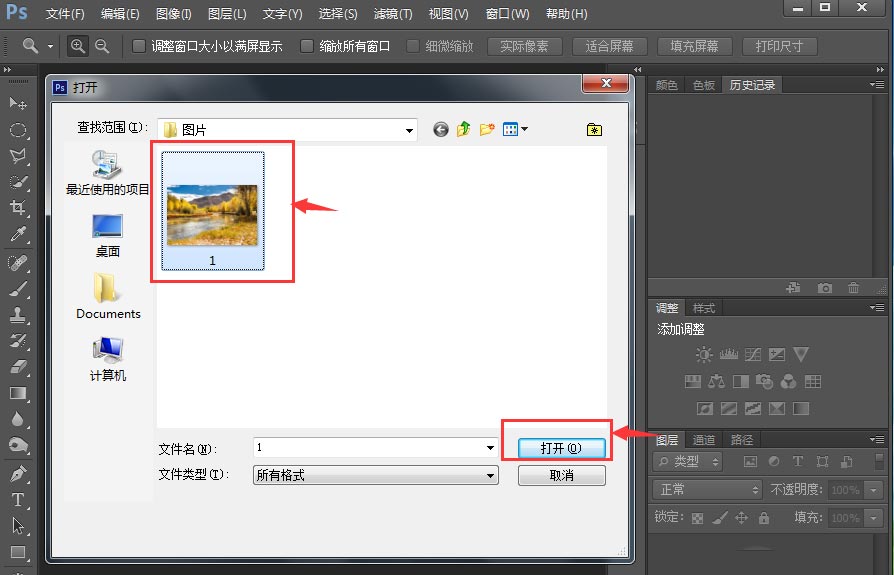Toggle resize windows to fit checkbox

tap(139, 46)
